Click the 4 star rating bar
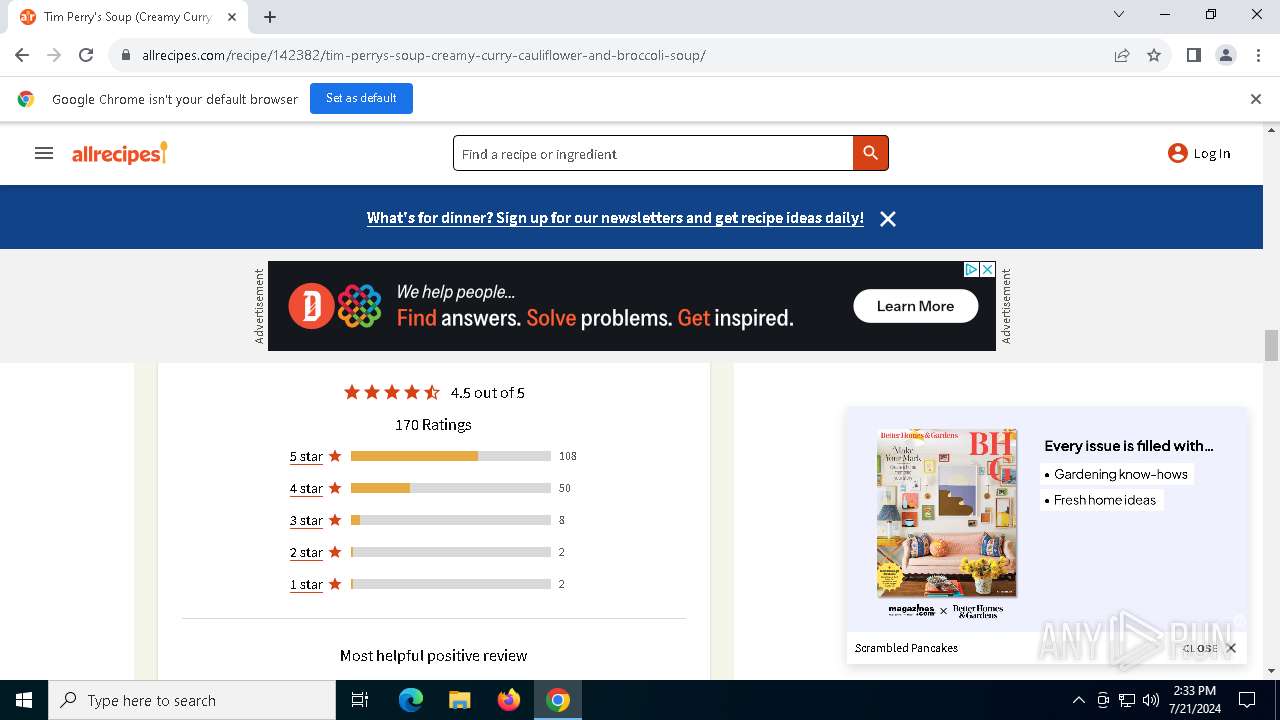 (451, 488)
